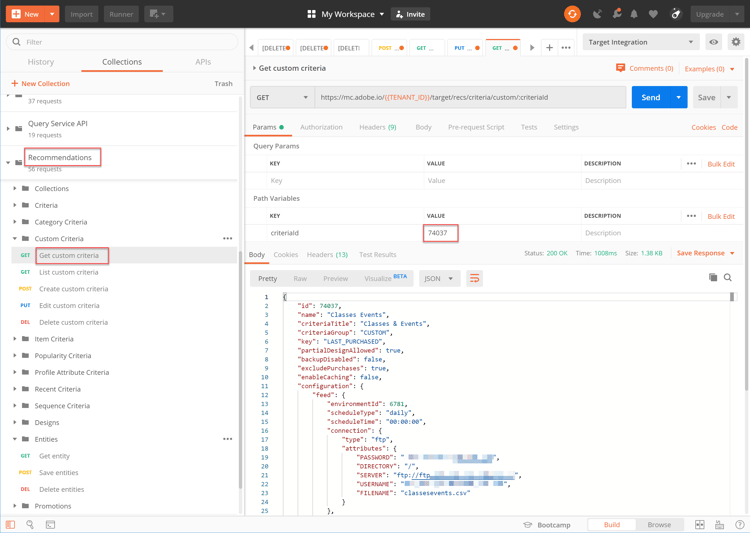Click the Send button

coord(651,97)
